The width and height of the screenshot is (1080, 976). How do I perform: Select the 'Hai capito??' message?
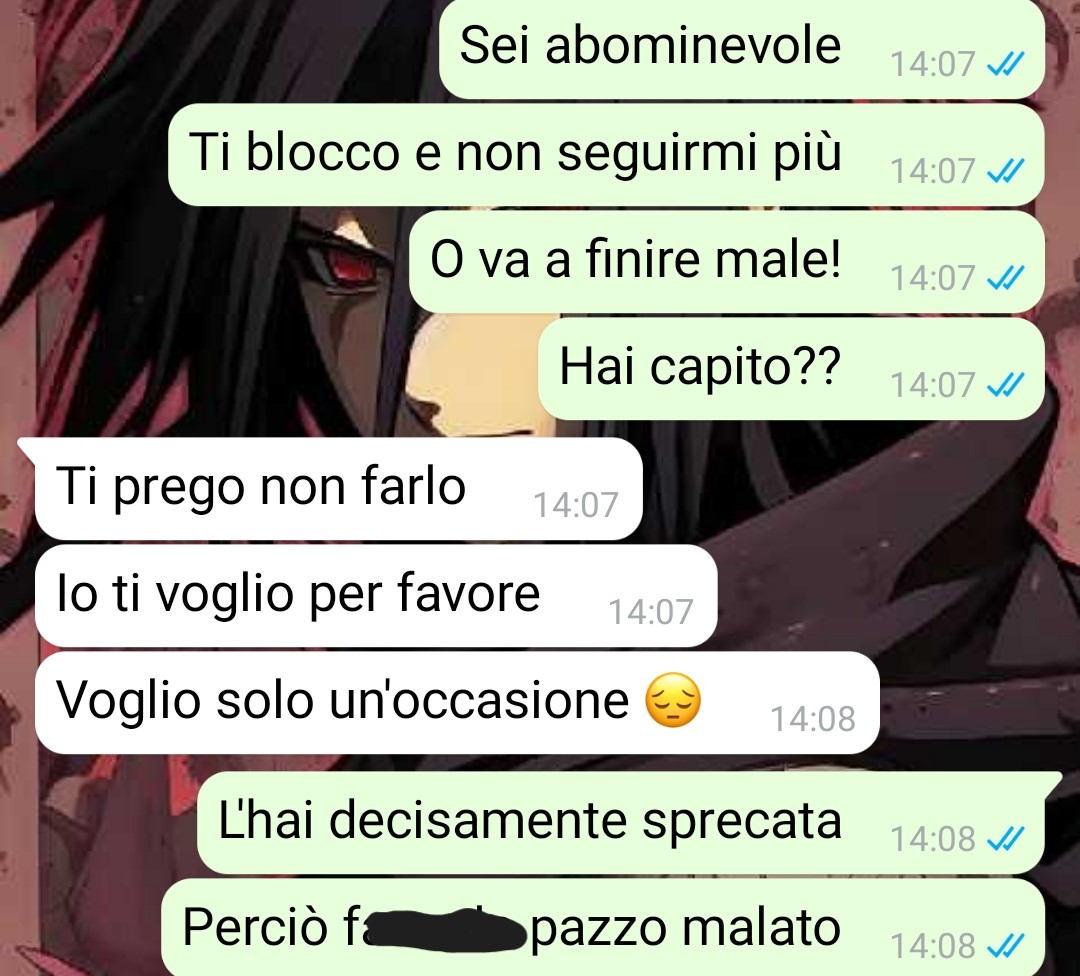791,368
